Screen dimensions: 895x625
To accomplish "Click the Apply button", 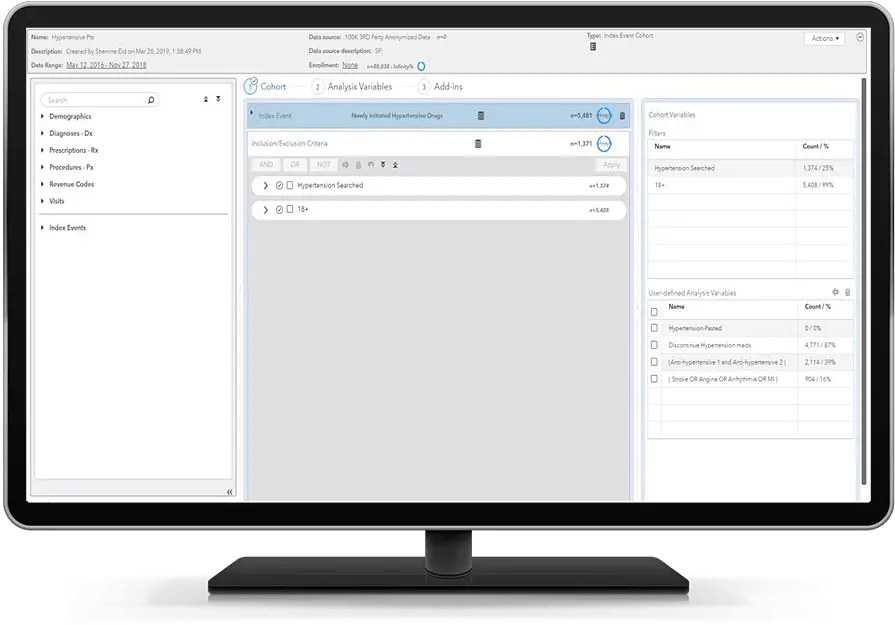I will [611, 164].
